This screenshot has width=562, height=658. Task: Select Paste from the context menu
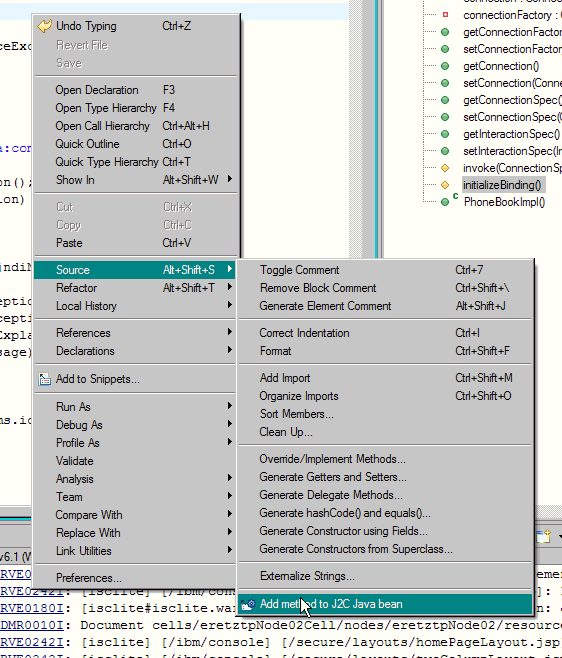coord(135,243)
